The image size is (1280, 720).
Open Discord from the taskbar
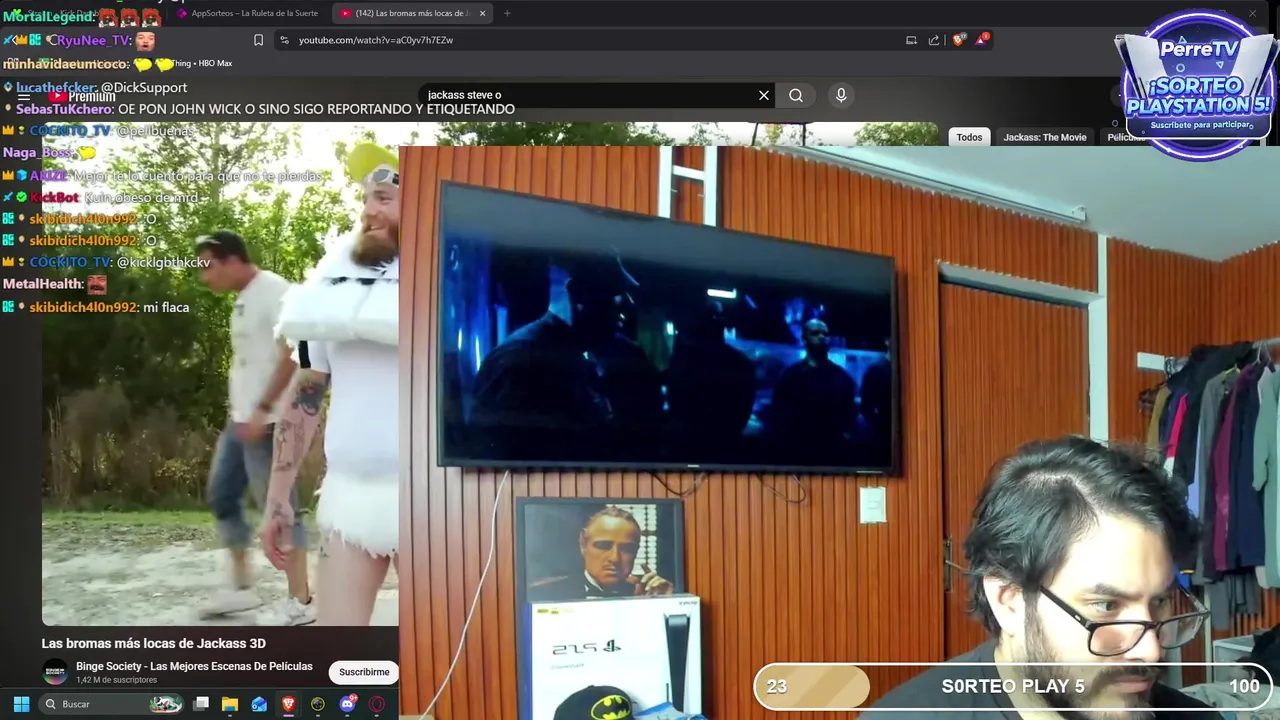click(347, 704)
